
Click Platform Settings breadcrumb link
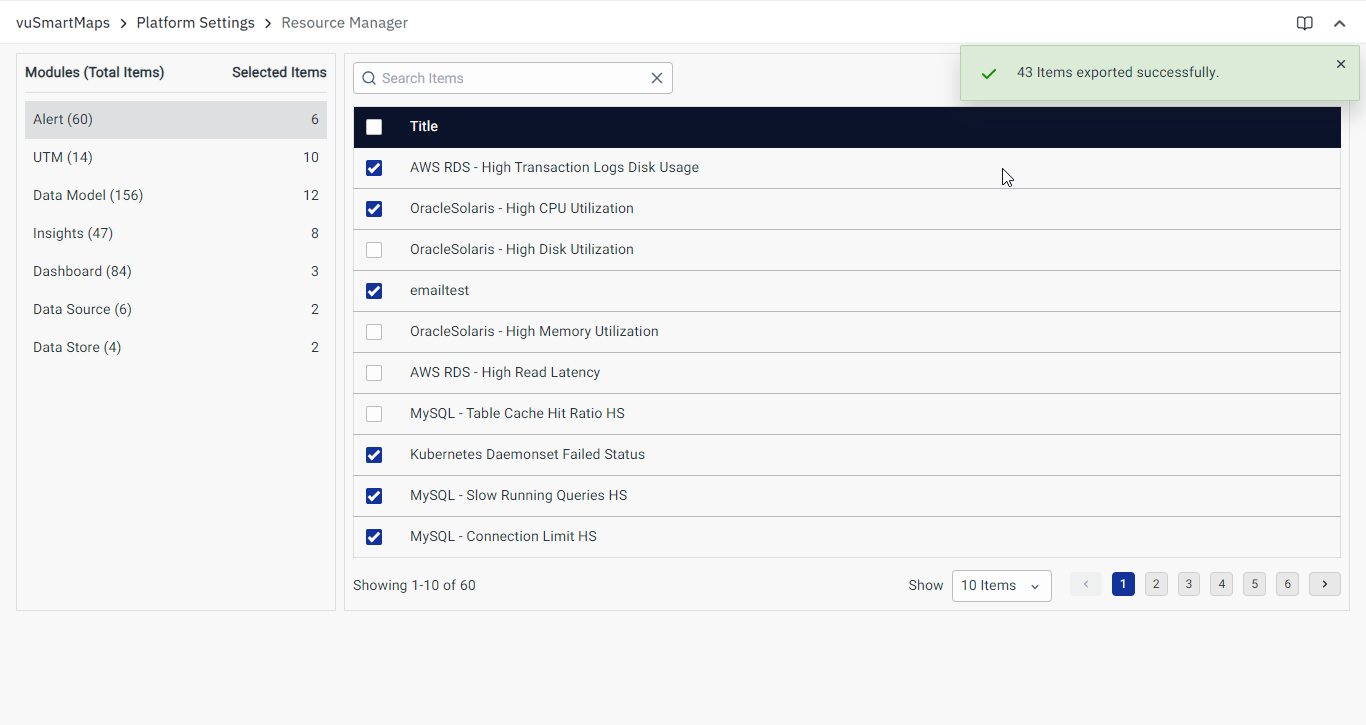[195, 23]
